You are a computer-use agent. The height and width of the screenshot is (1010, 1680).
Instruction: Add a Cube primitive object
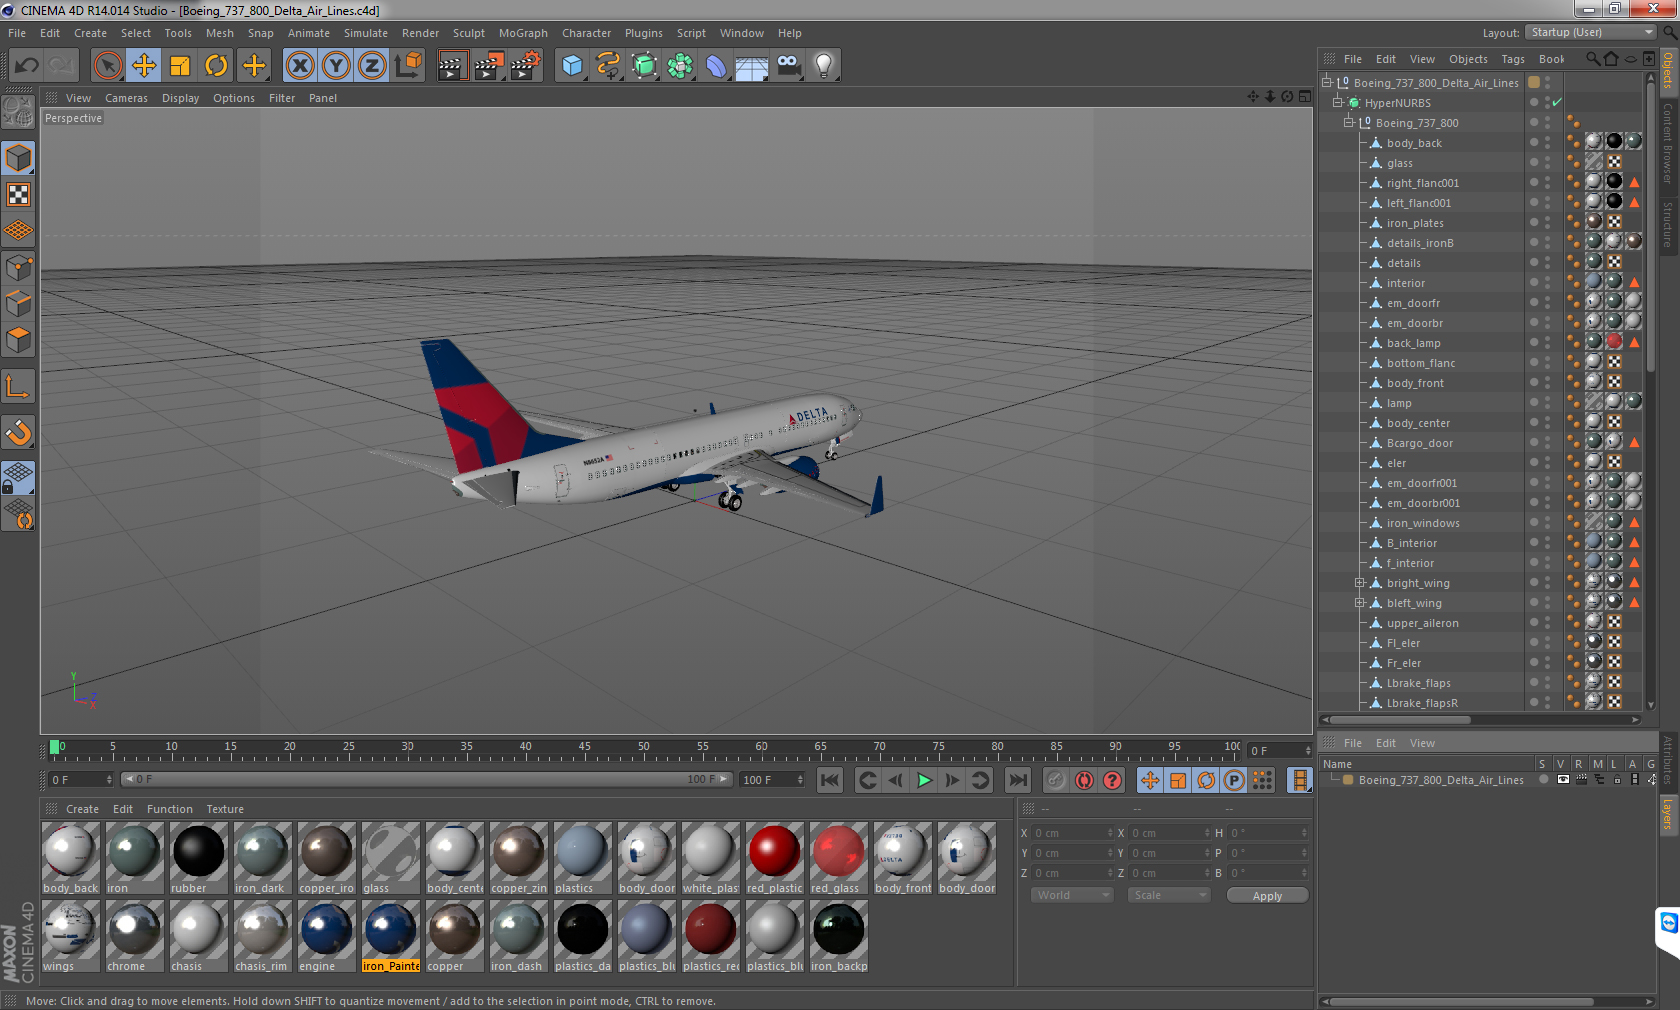572,66
